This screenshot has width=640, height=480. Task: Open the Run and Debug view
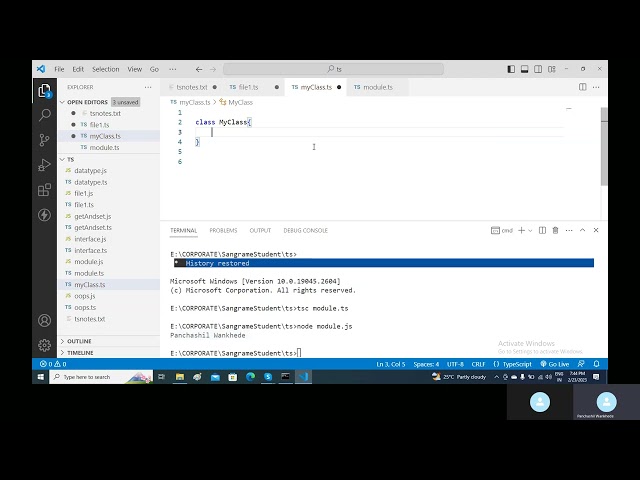pos(44,165)
